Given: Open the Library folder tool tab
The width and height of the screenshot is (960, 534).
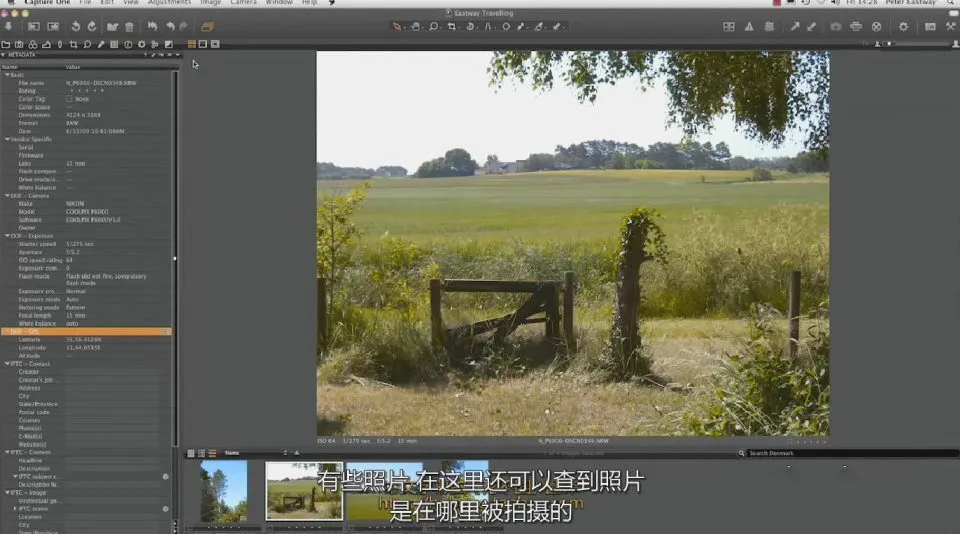Looking at the screenshot, I should [6, 45].
